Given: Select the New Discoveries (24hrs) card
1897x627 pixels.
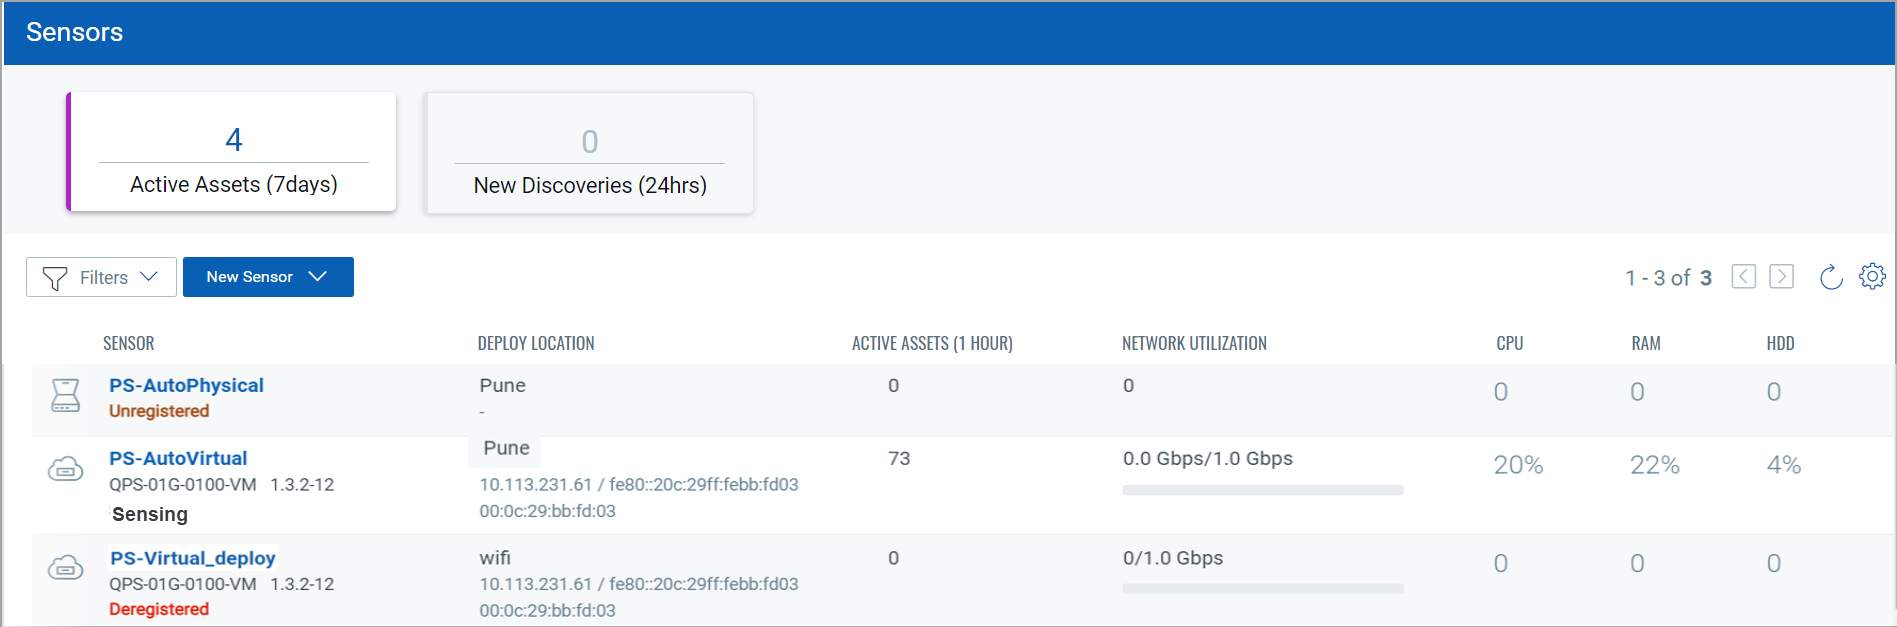Looking at the screenshot, I should [589, 153].
